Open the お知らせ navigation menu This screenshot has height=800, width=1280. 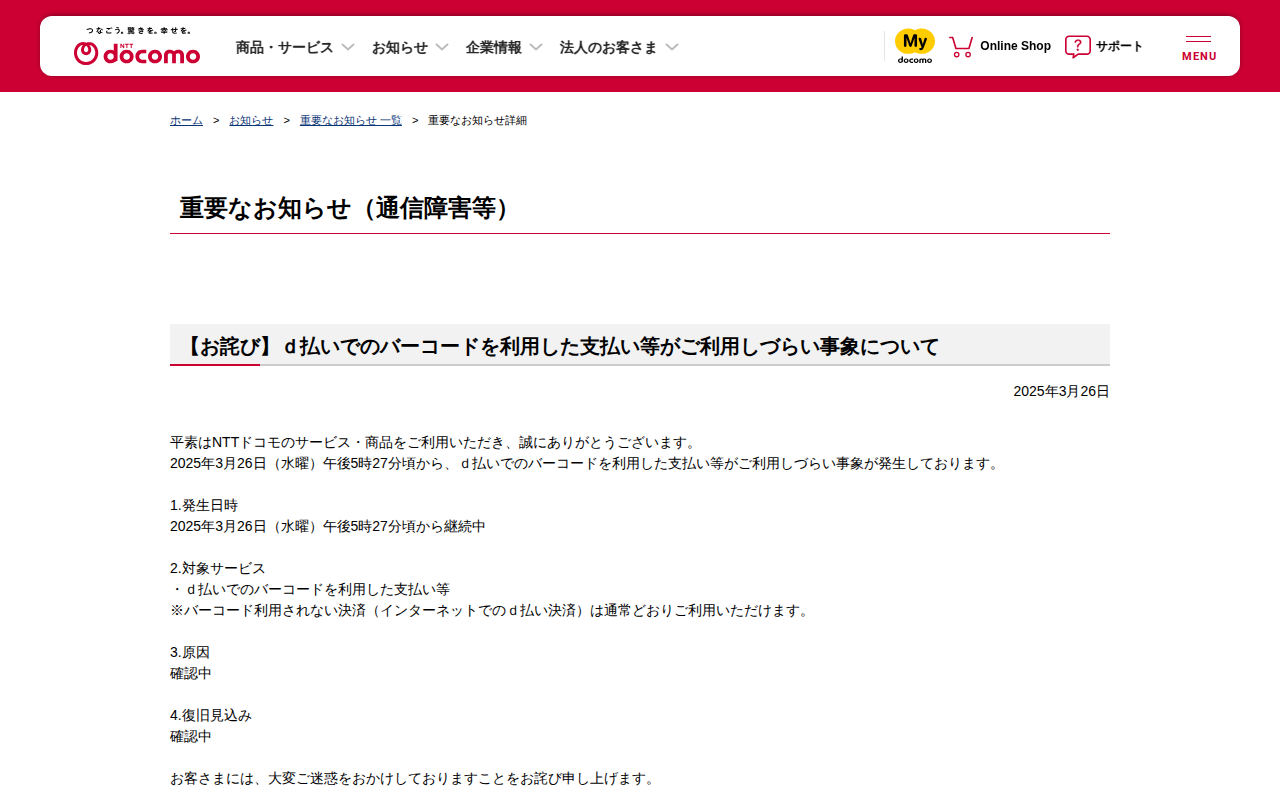400,47
